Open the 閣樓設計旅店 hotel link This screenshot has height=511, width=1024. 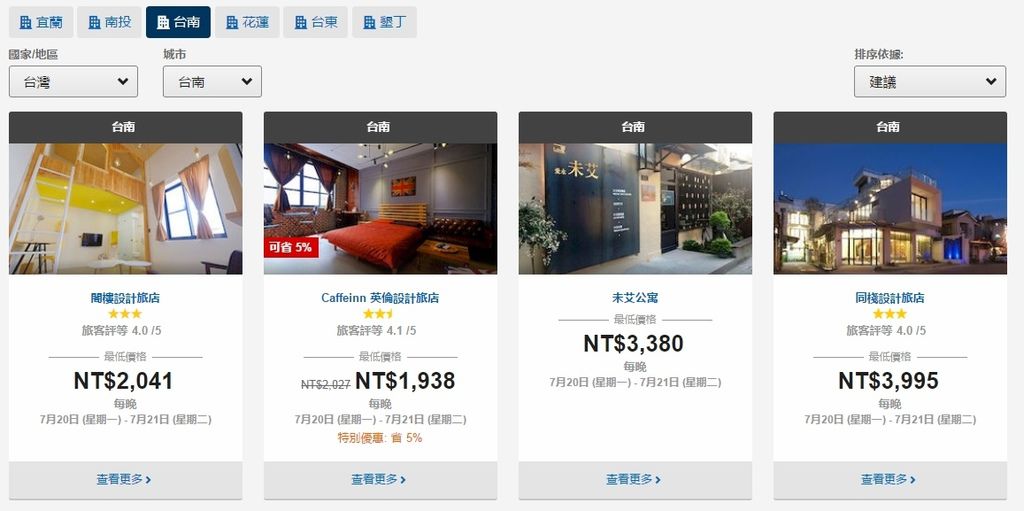(x=125, y=298)
